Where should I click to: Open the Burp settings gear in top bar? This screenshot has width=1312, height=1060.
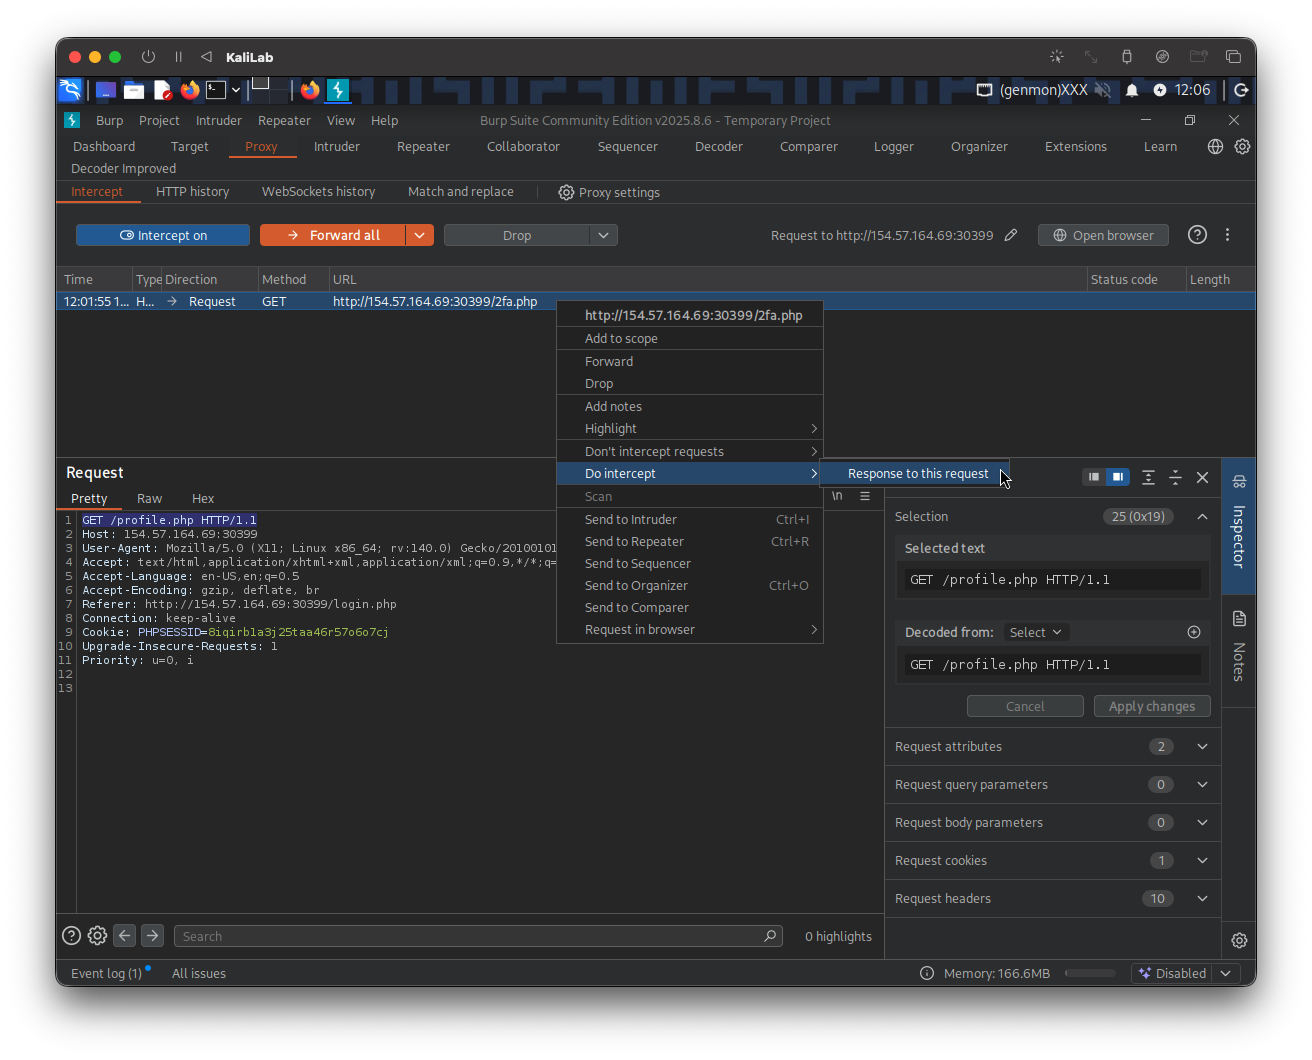click(x=1242, y=146)
